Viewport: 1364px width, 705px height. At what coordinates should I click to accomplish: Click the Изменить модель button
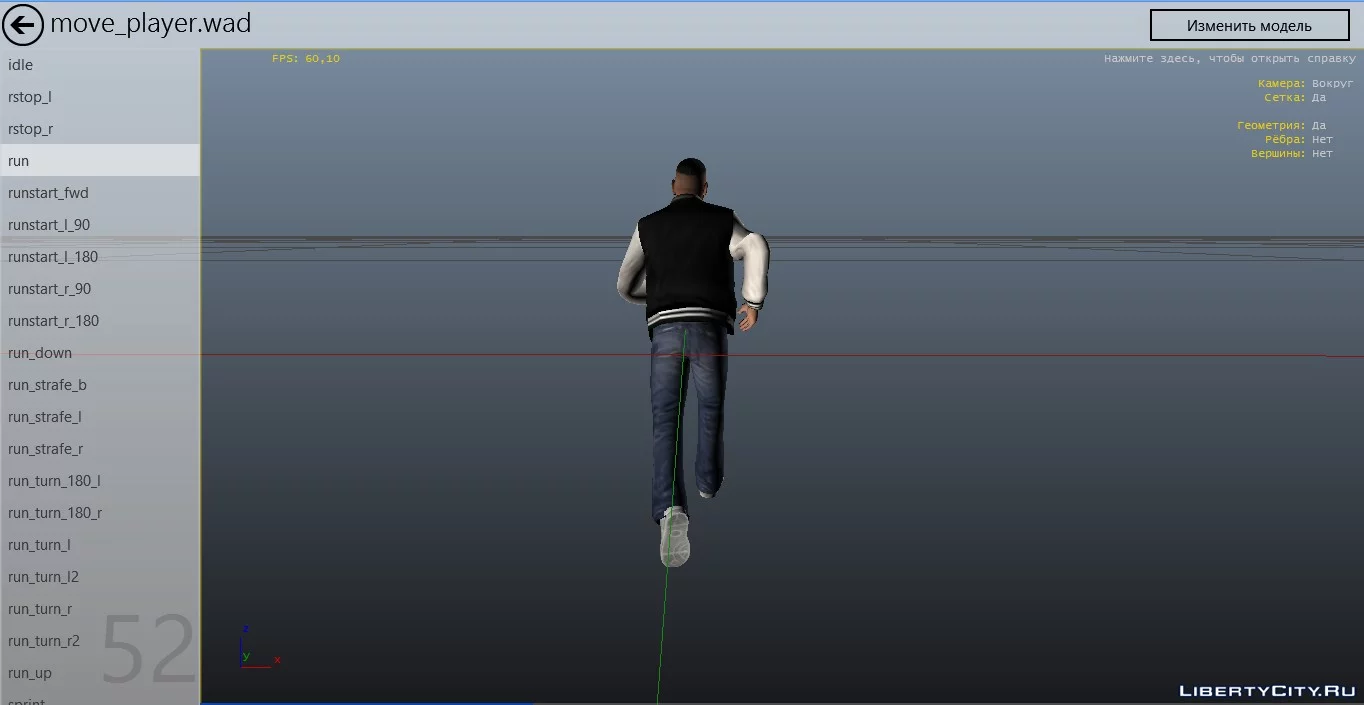[1249, 25]
